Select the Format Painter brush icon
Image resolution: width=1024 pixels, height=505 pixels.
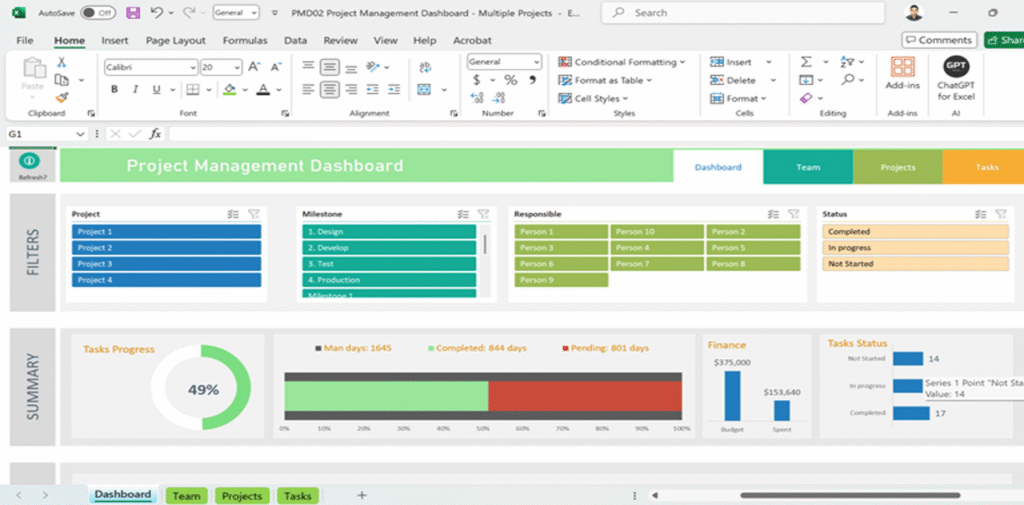click(62, 98)
